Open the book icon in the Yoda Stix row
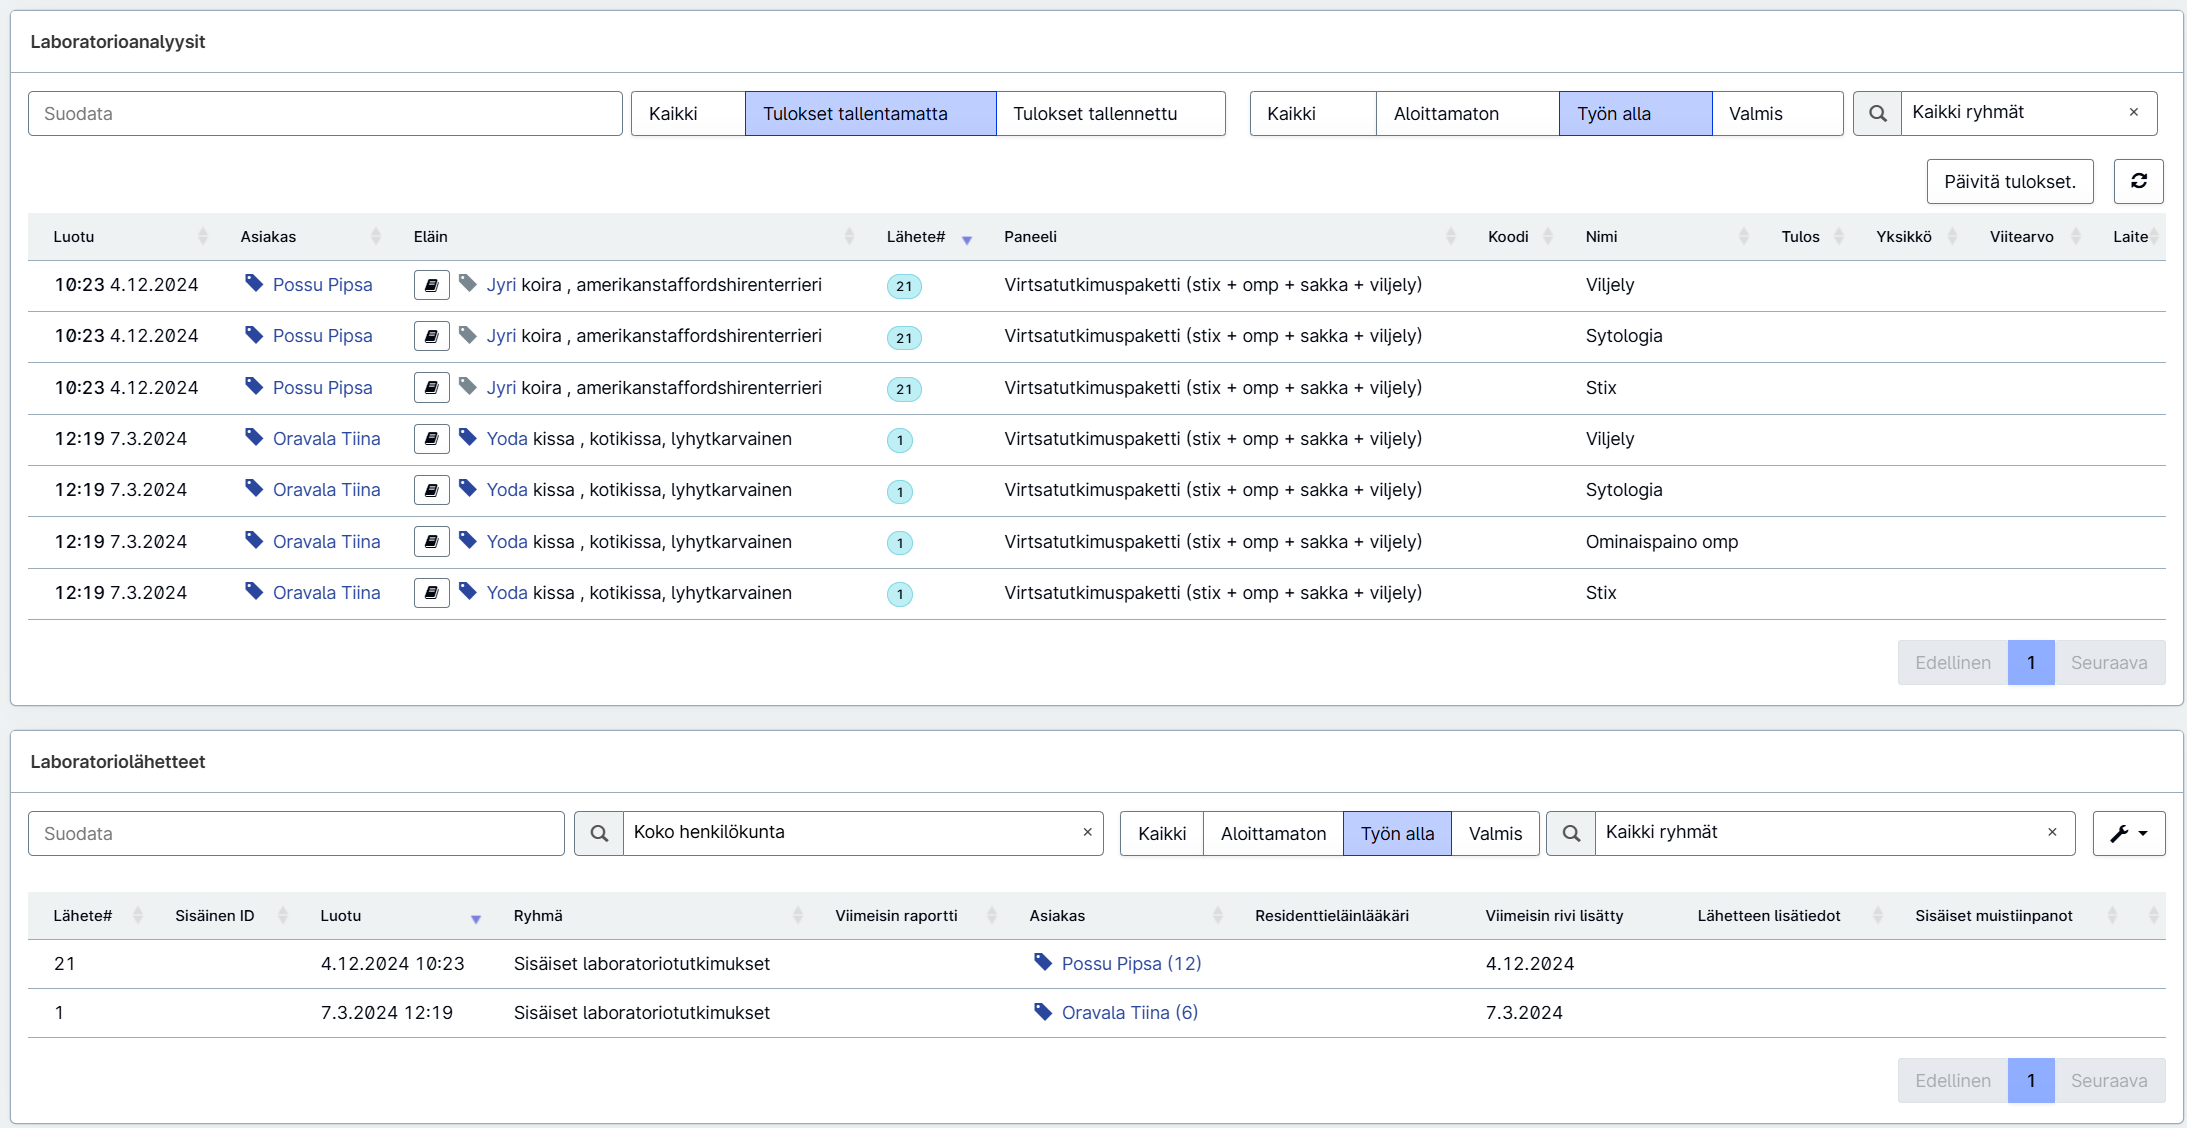Screen dimensions: 2187x1128 [x=431, y=593]
